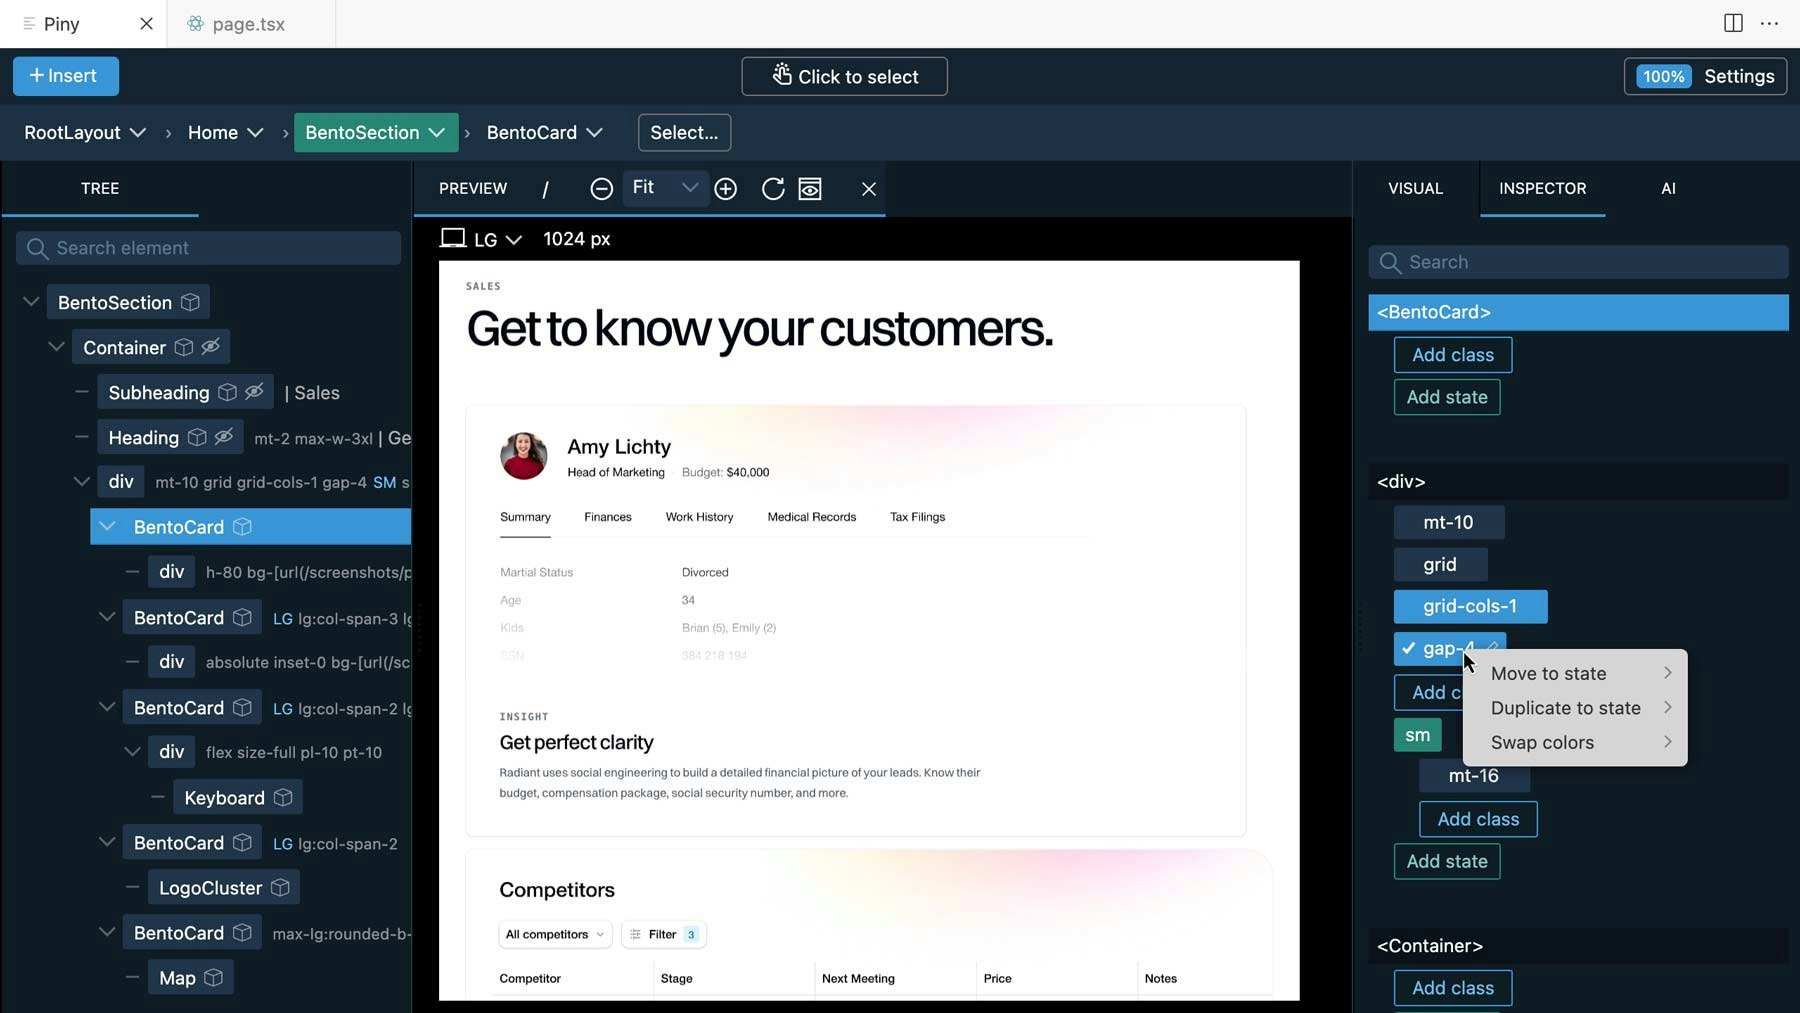Reload the preview with the refresh icon
Screen dimensions: 1800x1013
pyautogui.click(x=773, y=188)
